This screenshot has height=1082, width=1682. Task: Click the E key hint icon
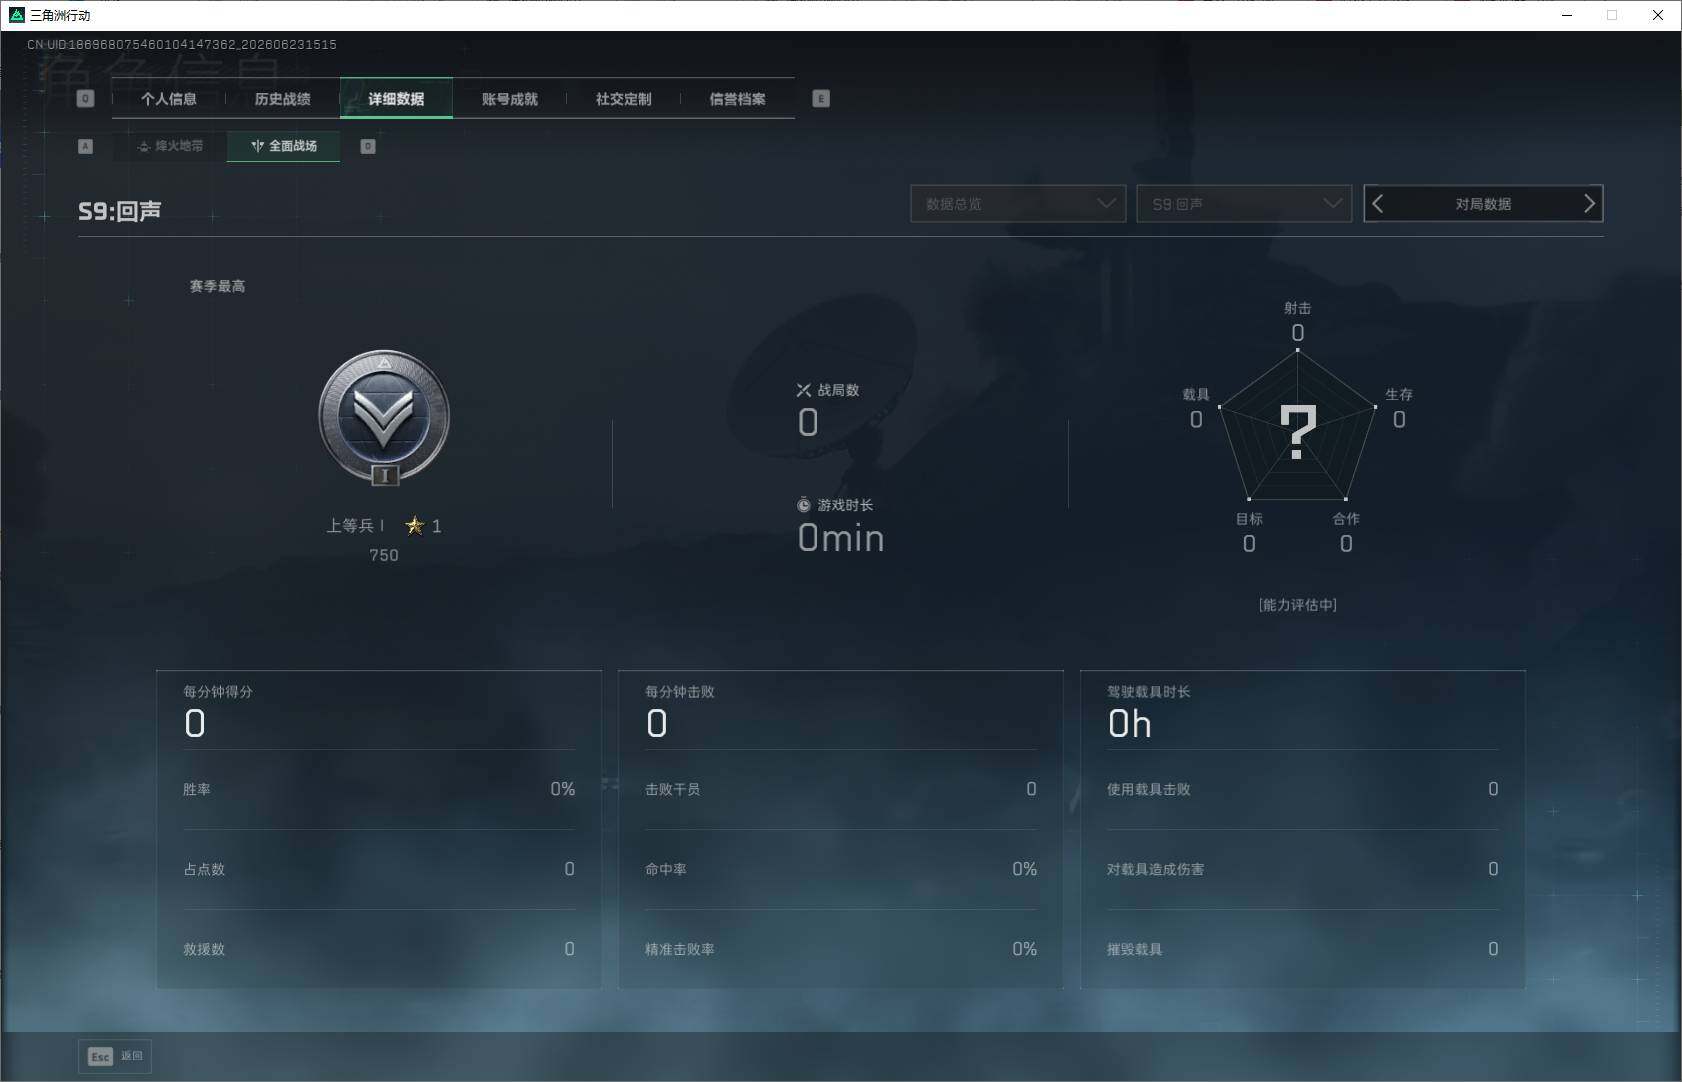[821, 99]
